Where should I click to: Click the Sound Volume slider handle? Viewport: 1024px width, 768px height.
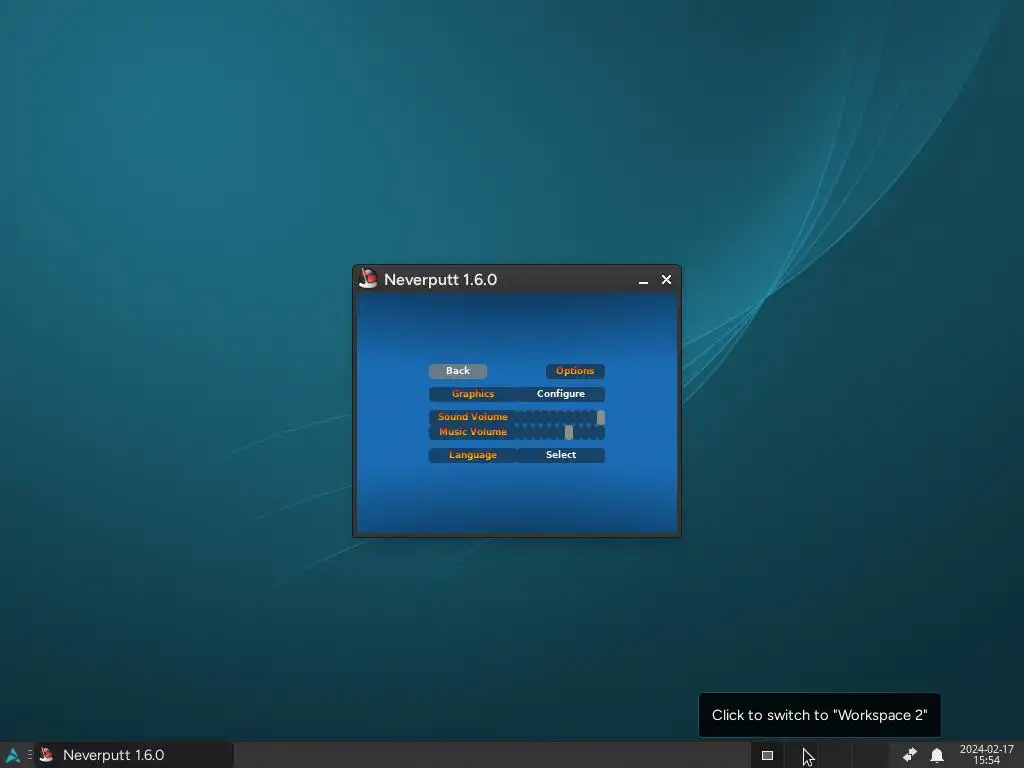(601, 417)
